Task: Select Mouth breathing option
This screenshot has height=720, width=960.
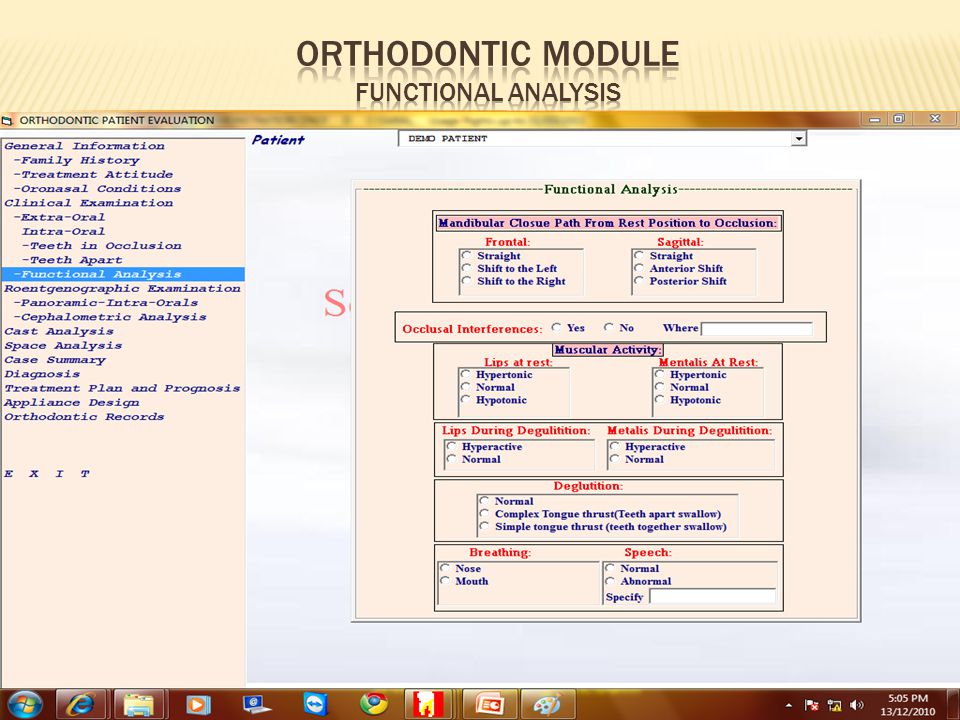Action: pyautogui.click(x=445, y=581)
